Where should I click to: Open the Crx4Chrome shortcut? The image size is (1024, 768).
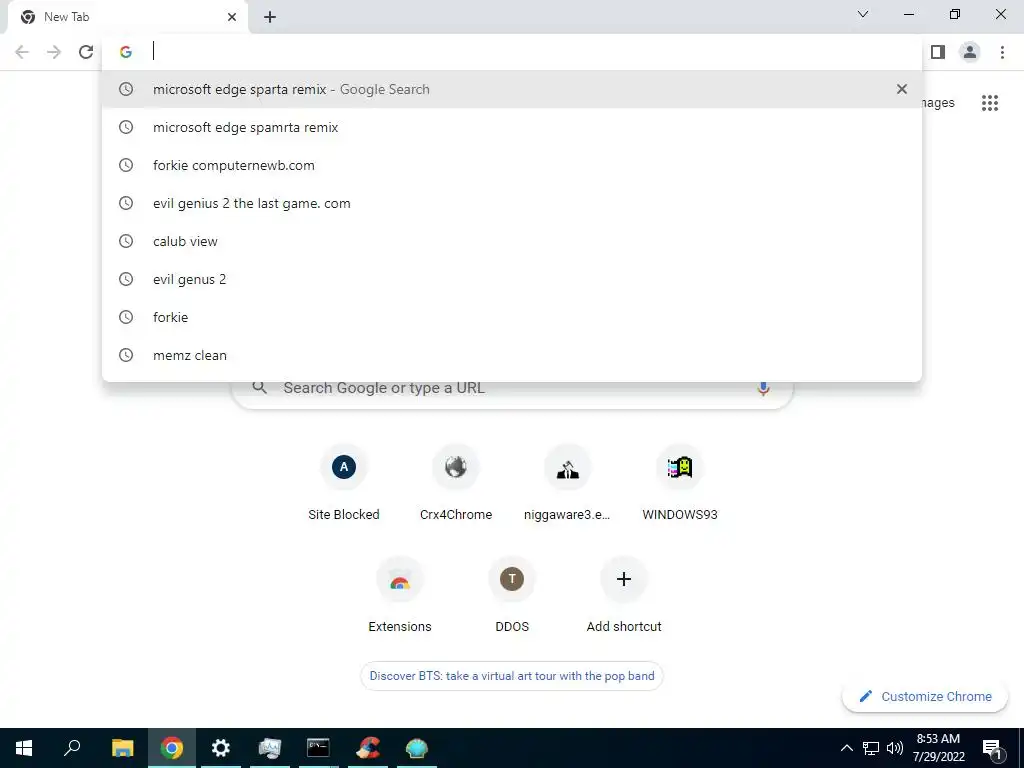[456, 483]
